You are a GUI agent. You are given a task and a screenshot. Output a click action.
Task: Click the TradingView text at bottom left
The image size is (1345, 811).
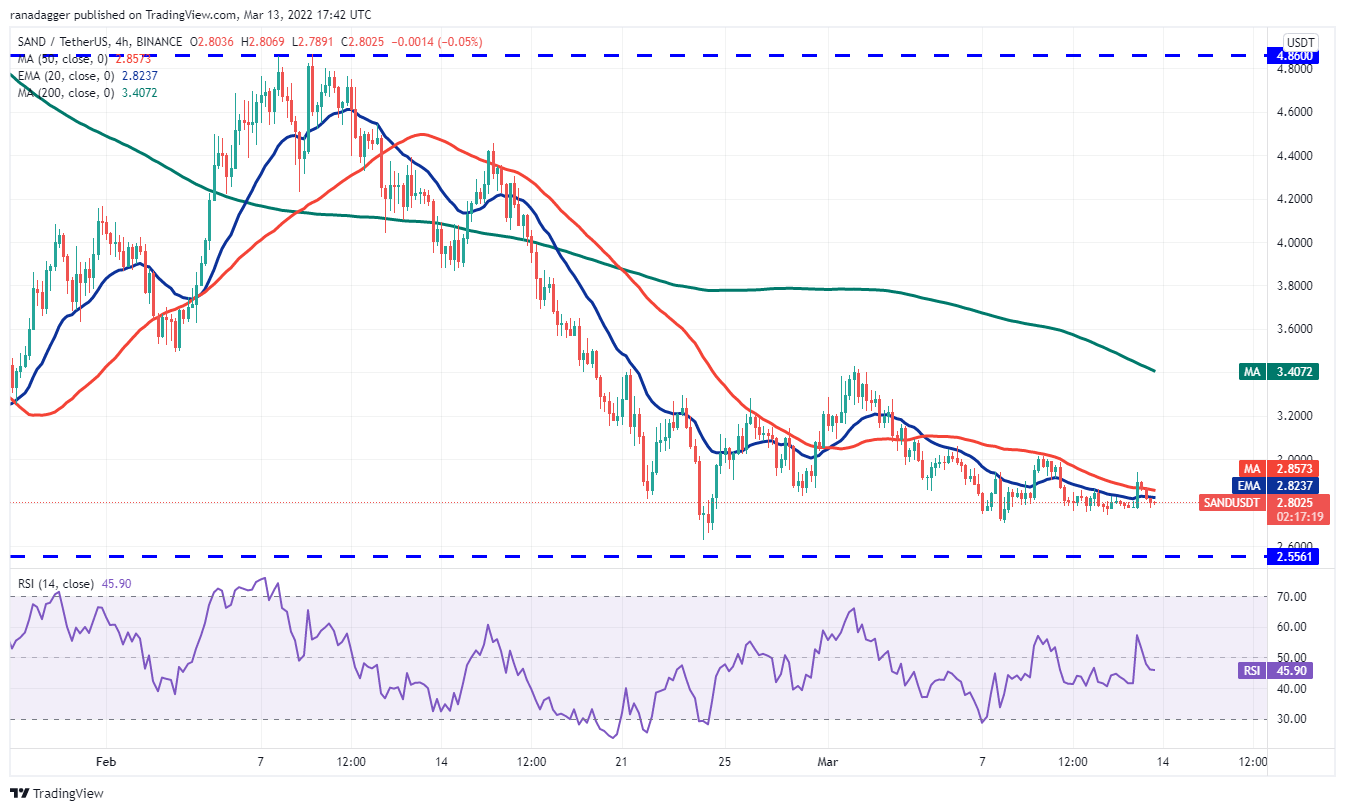tap(68, 794)
